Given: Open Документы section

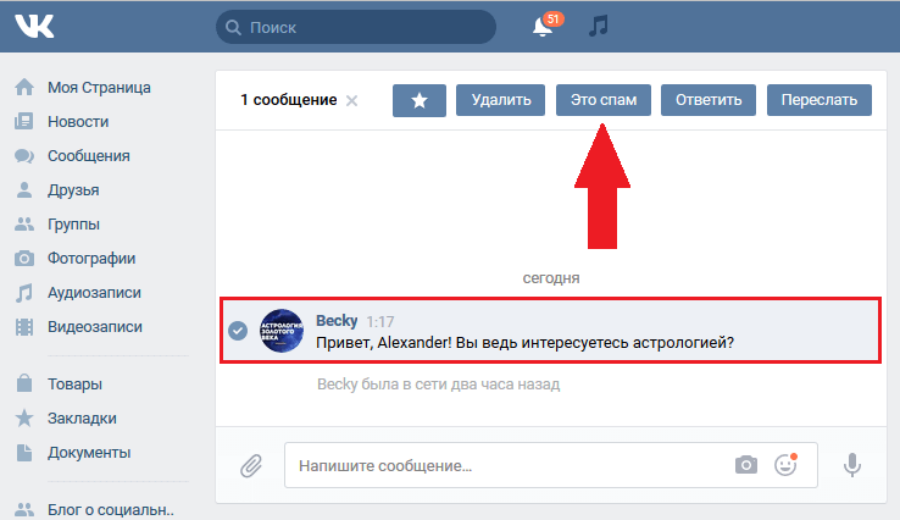Looking at the screenshot, I should [89, 452].
